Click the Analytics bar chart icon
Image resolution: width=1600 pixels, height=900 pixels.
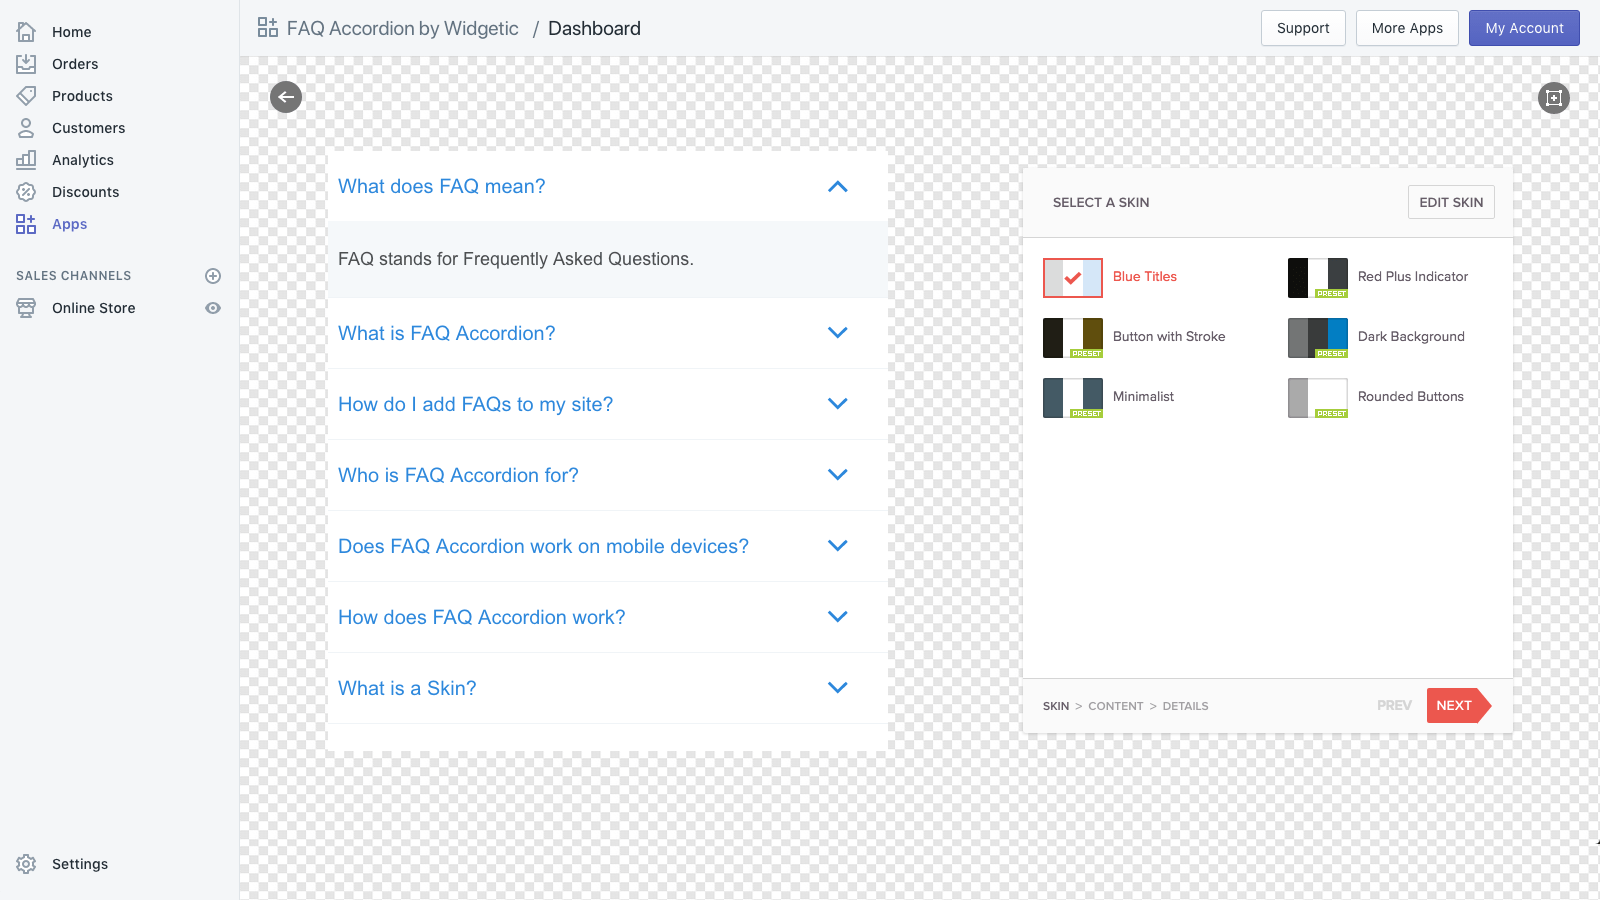(x=26, y=160)
